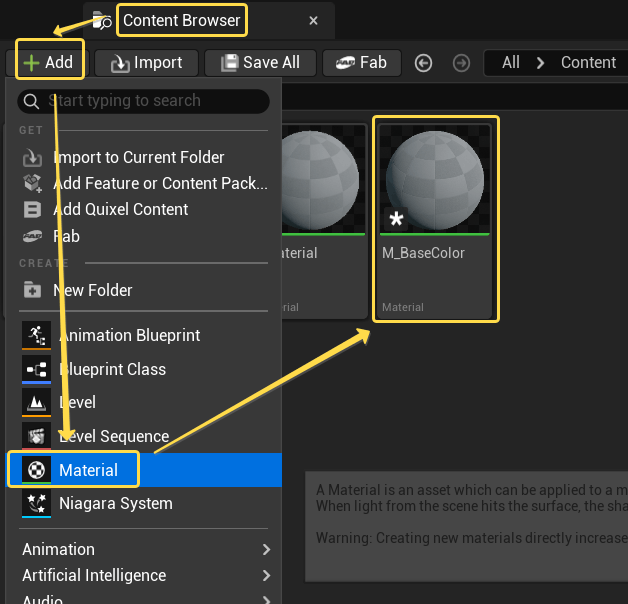This screenshot has height=604, width=628.
Task: Focus the 'Start typing to search' field
Action: [150, 101]
